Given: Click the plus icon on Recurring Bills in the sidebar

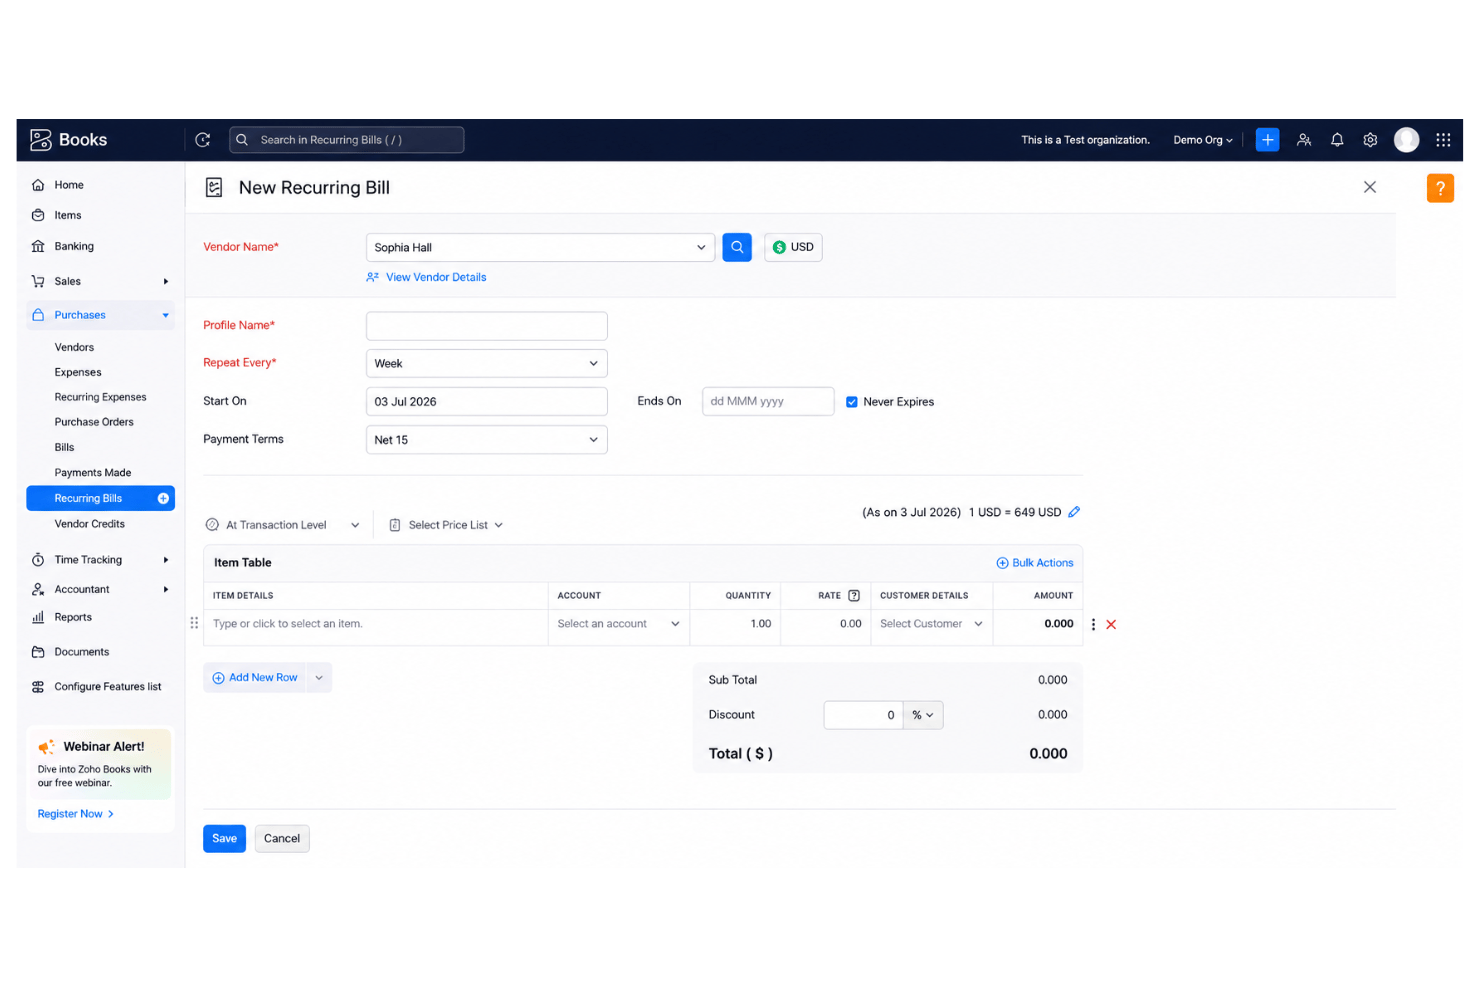Looking at the screenshot, I should click(x=163, y=498).
